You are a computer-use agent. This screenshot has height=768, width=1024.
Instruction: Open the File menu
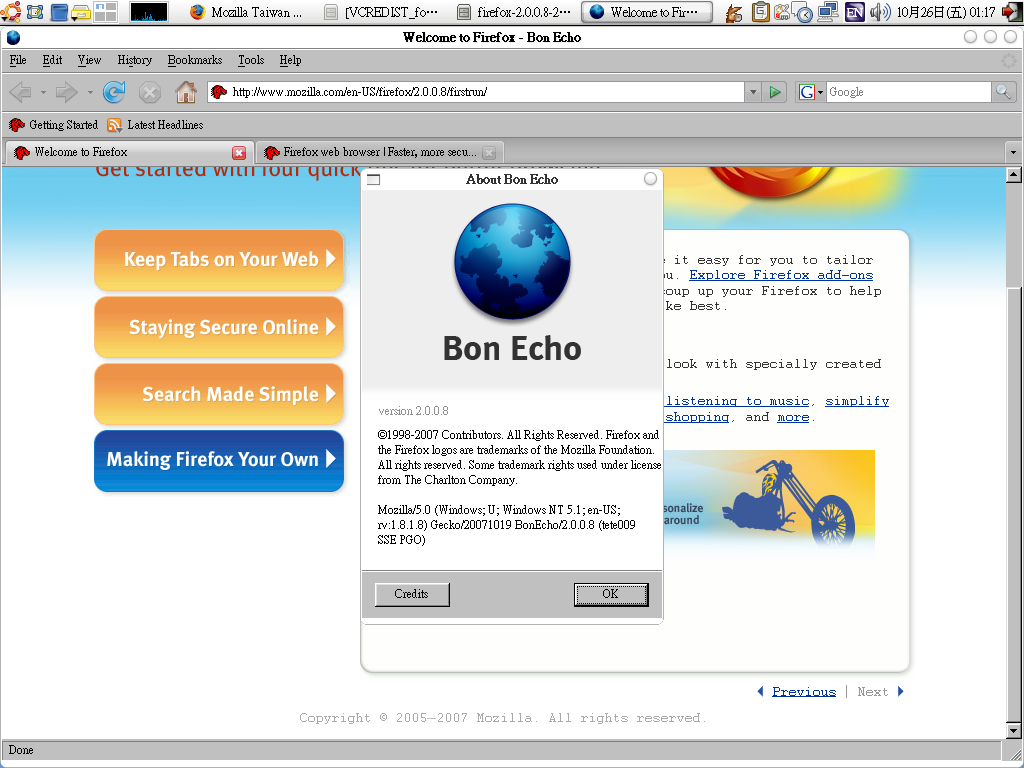[18, 60]
